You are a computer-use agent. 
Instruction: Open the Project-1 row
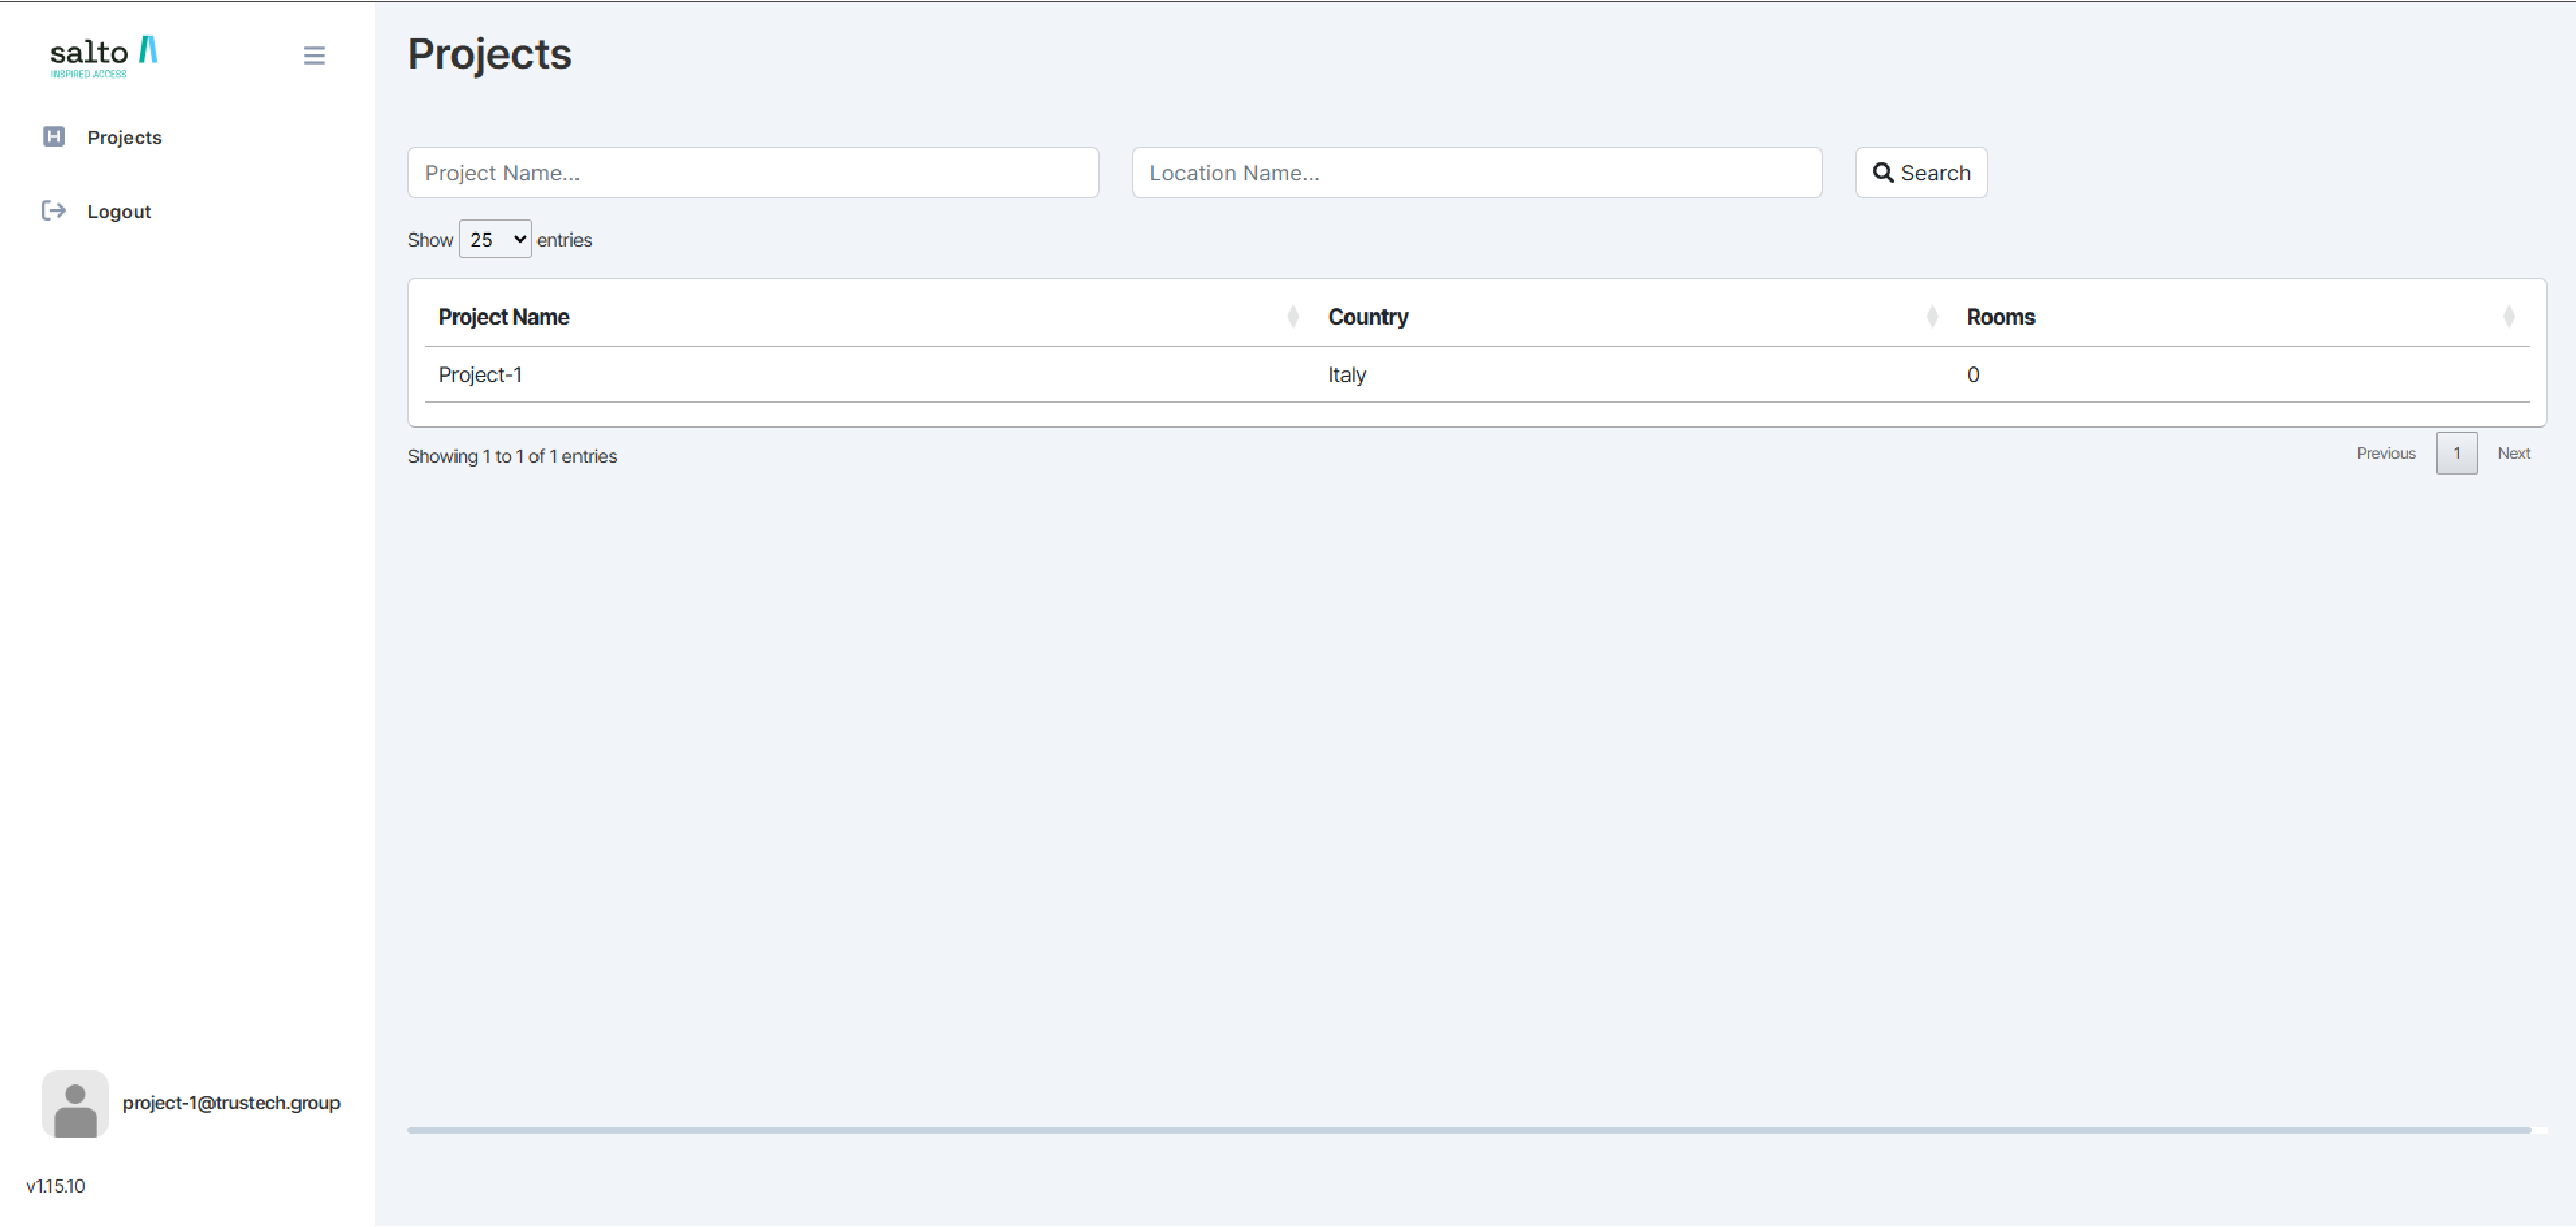tap(480, 375)
